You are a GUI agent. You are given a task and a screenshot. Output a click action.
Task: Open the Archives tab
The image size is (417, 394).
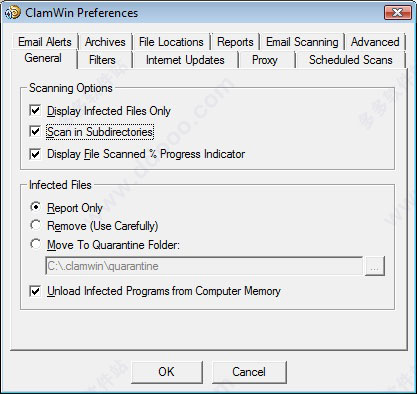click(x=105, y=42)
